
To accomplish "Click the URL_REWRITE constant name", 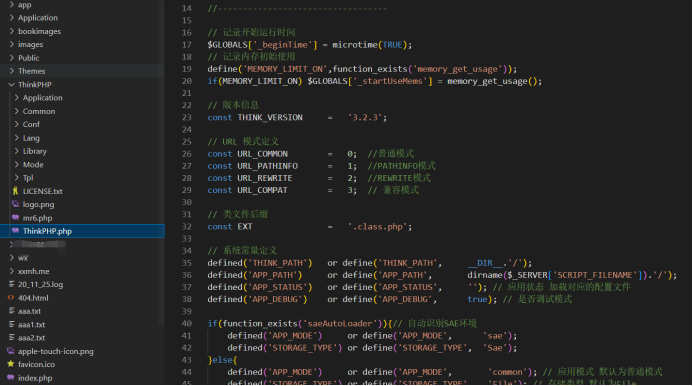I will (x=265, y=178).
